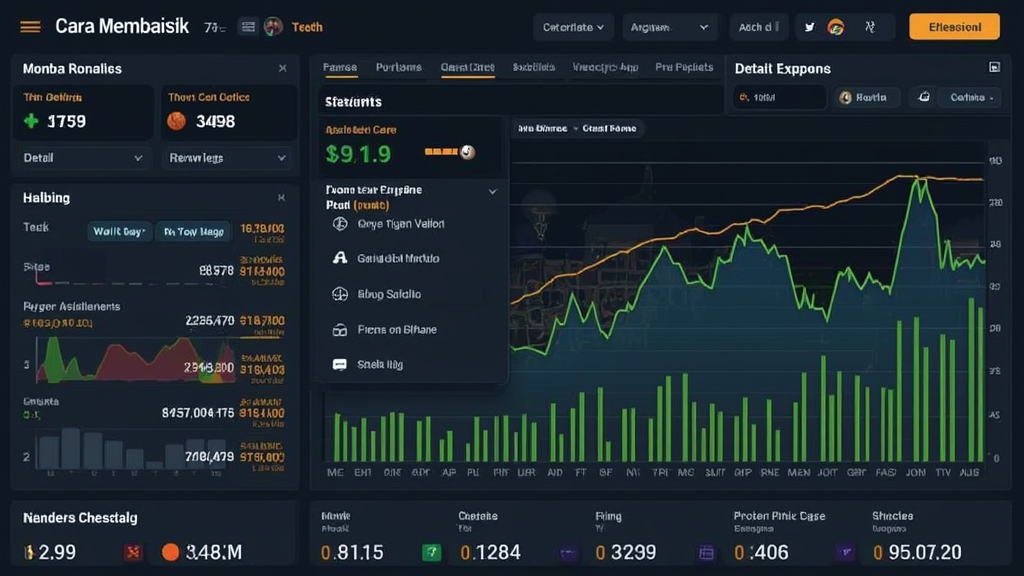Toggle the panel icon in Detail Exppons header
1024x576 pixels.
coord(994,68)
